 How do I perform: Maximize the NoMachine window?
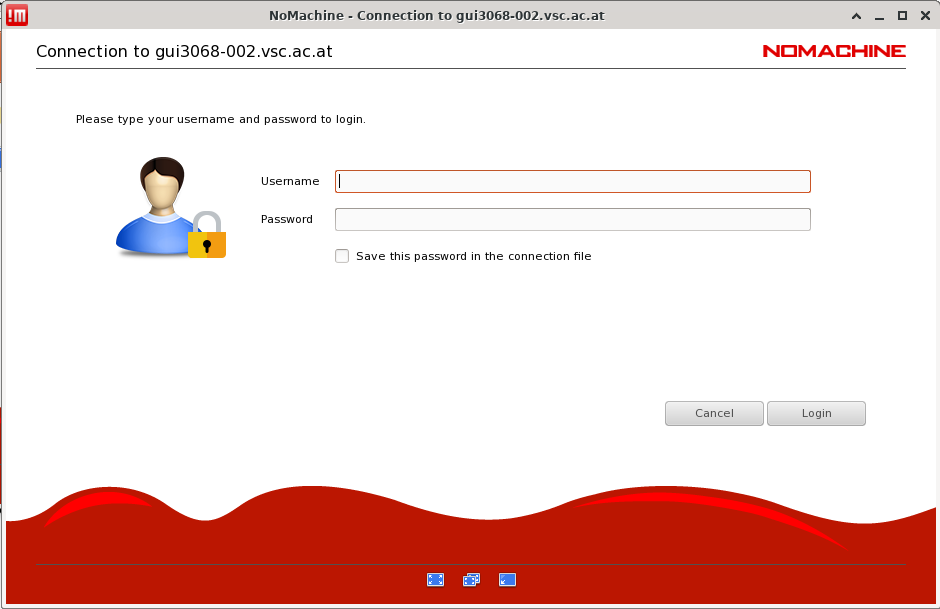tap(902, 16)
